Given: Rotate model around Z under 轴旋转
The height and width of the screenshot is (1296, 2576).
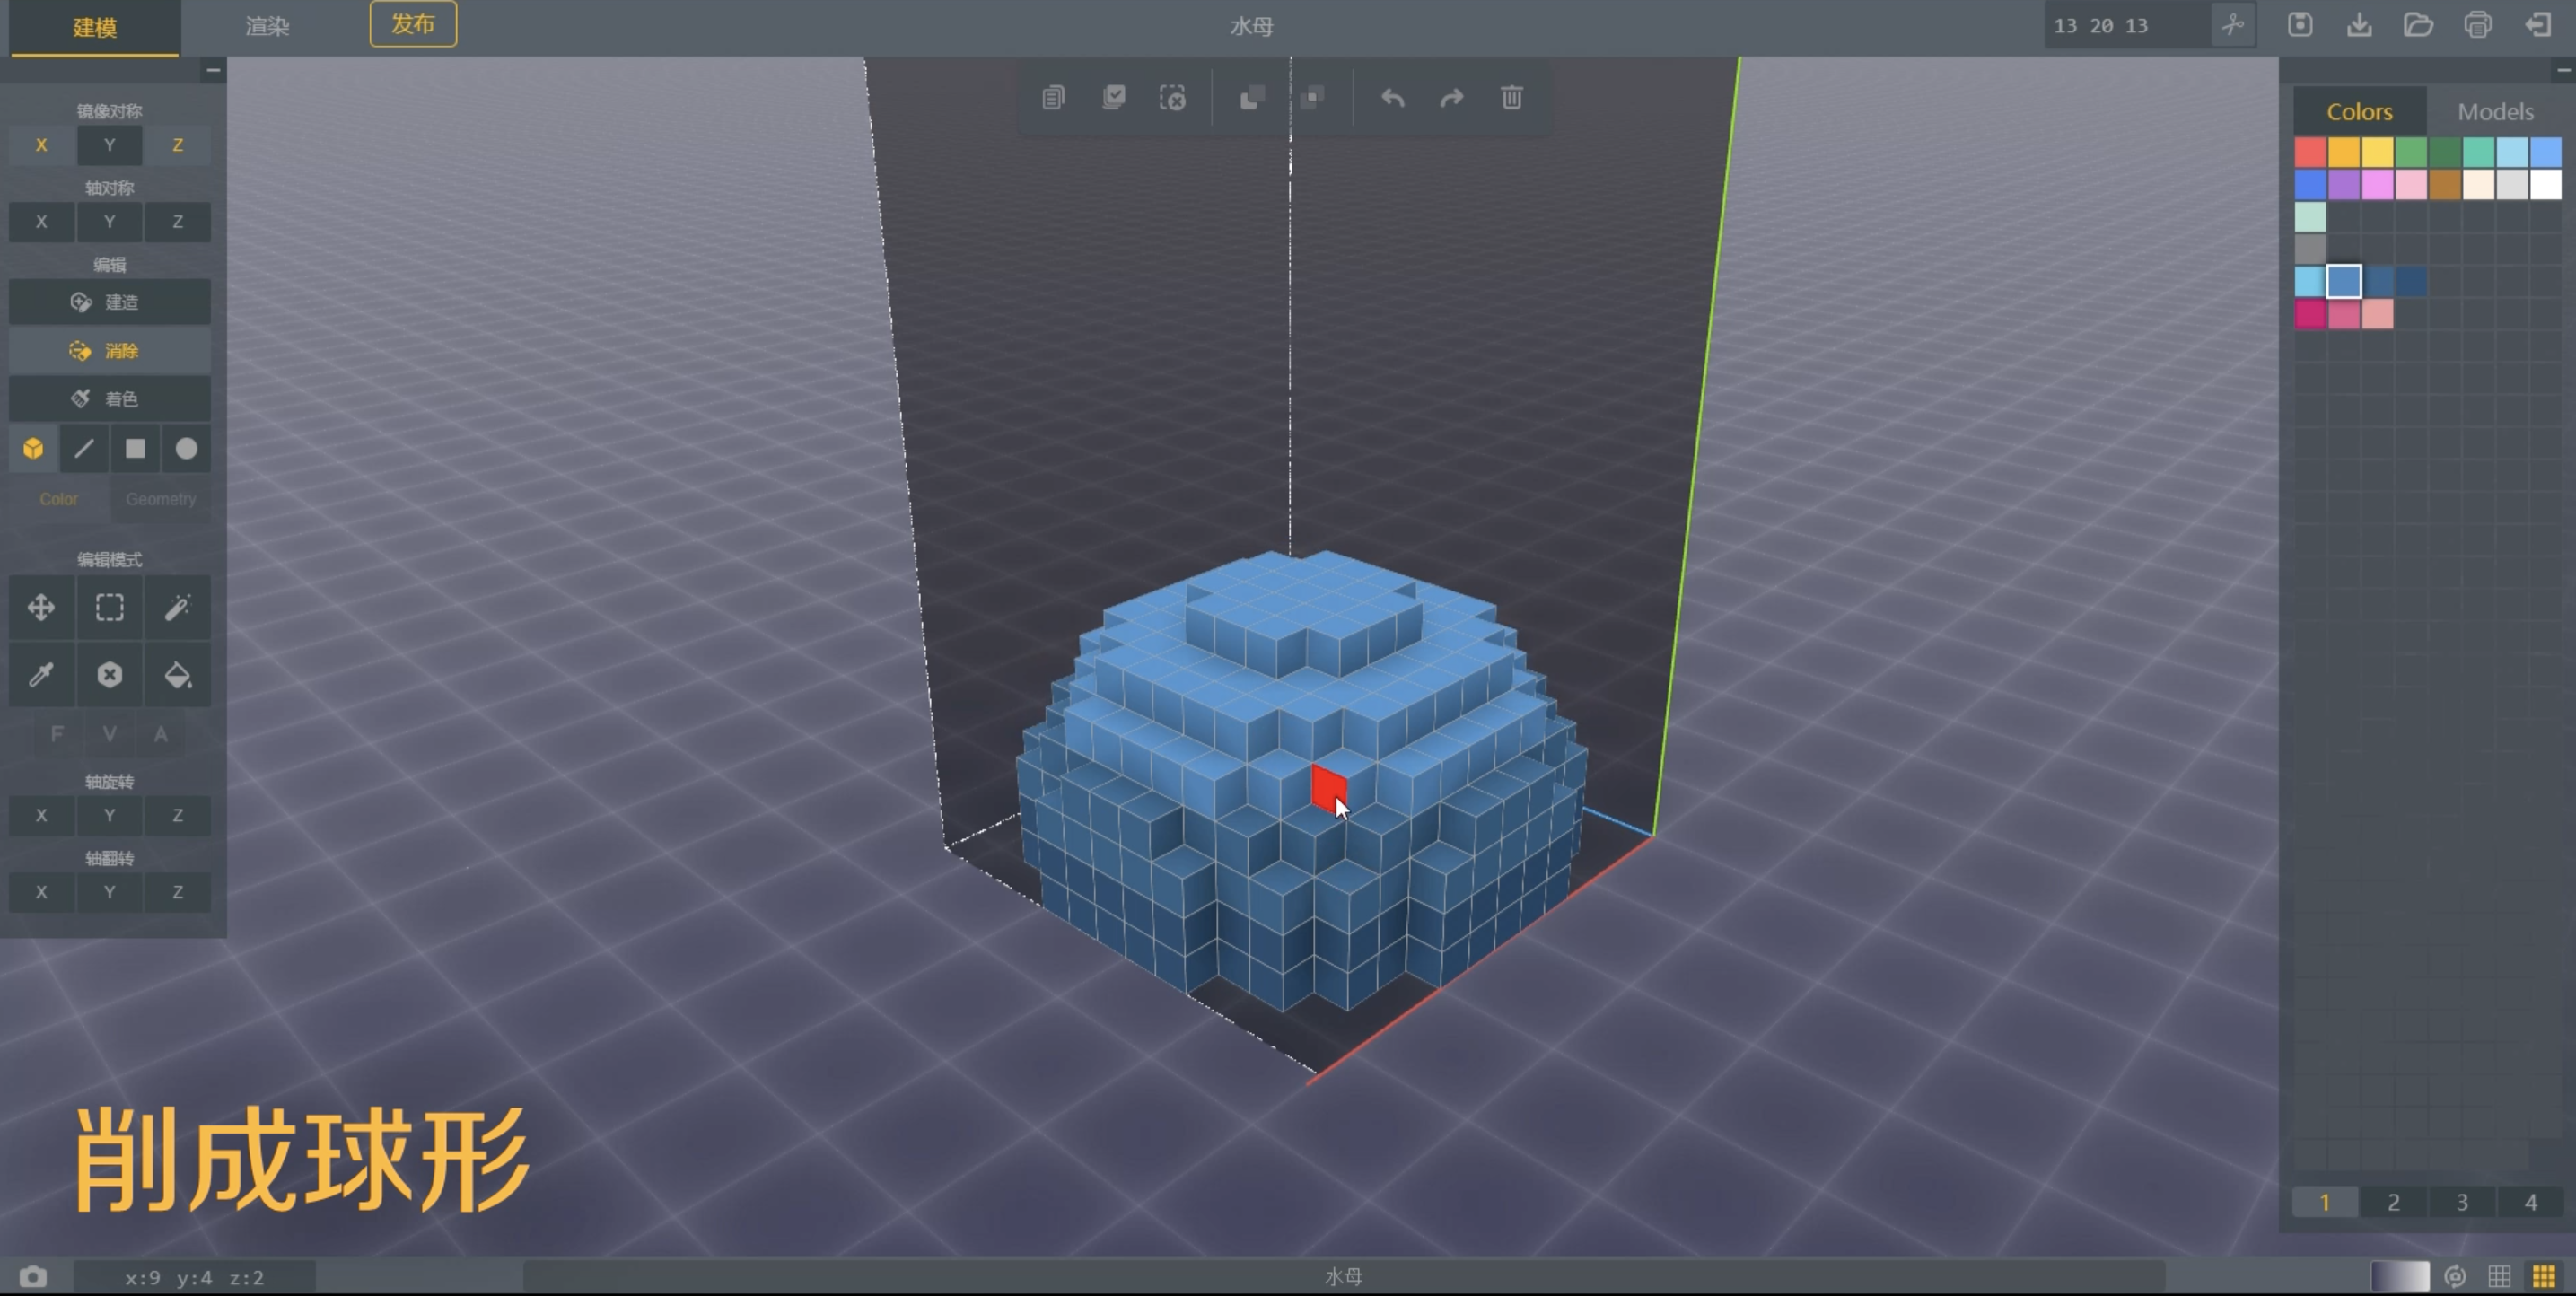Looking at the screenshot, I should (177, 815).
